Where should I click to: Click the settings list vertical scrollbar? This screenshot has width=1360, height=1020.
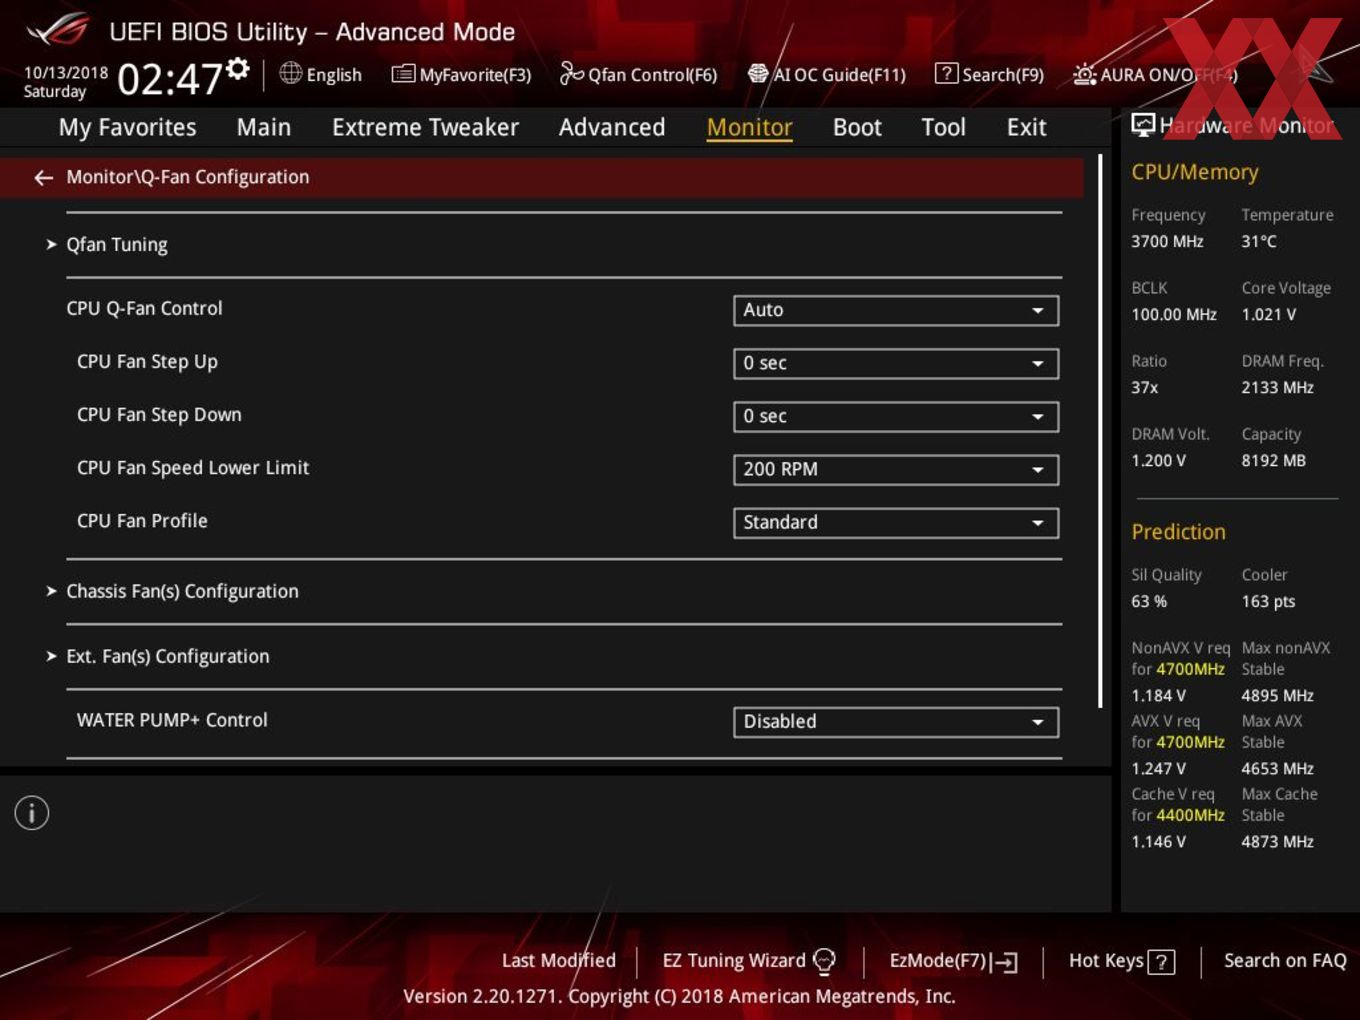point(1100,430)
